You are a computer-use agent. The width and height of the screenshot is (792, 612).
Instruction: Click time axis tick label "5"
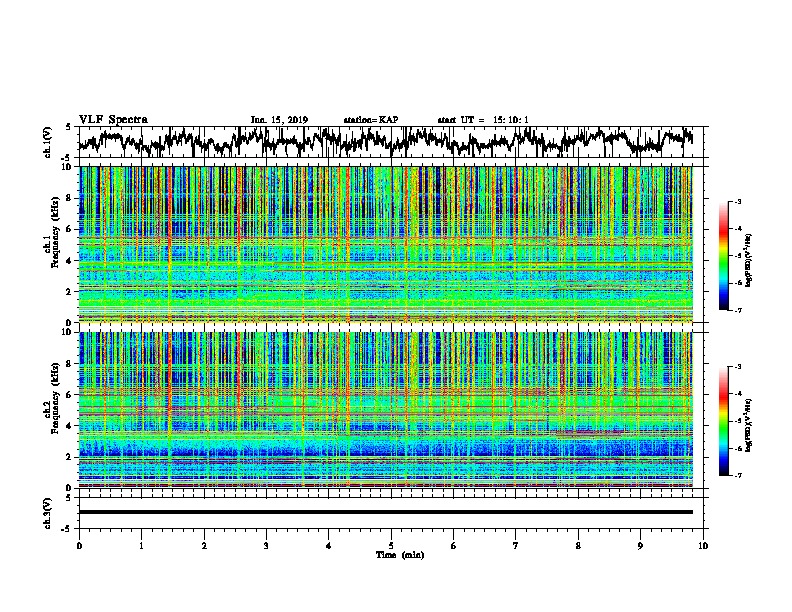pos(391,546)
